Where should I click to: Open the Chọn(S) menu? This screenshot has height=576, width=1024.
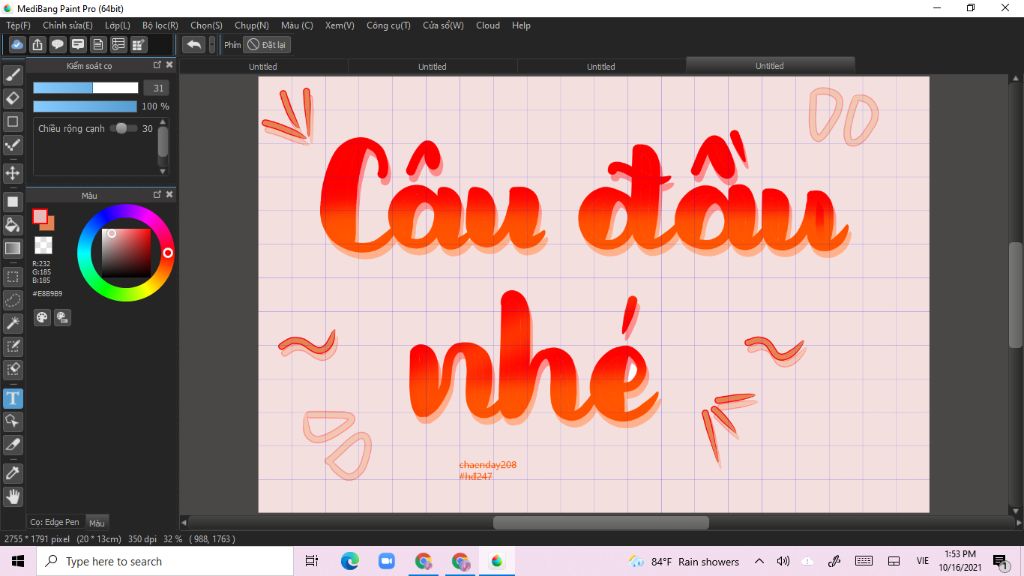(x=206, y=25)
